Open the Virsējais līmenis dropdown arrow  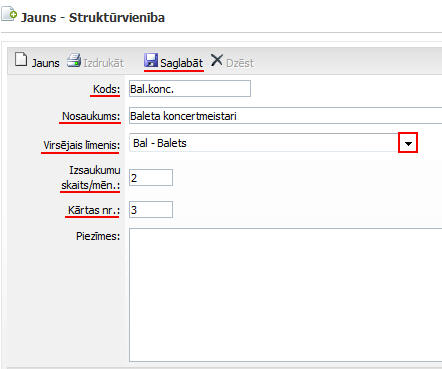(x=408, y=143)
